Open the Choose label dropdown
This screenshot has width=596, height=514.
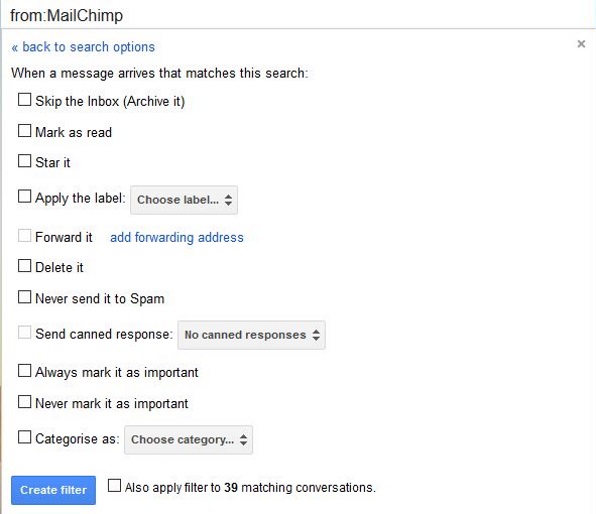coord(184,200)
